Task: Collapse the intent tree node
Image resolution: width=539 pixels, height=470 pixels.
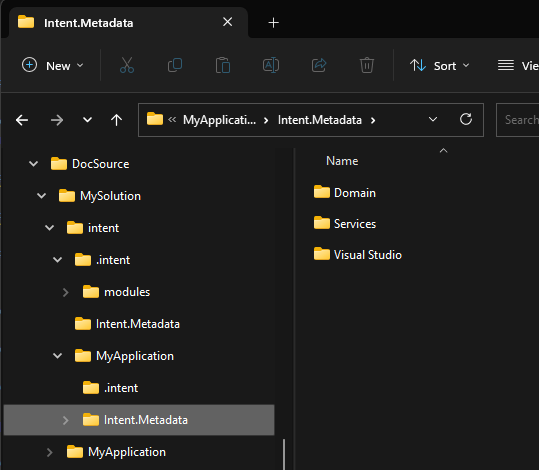Action: 50,228
